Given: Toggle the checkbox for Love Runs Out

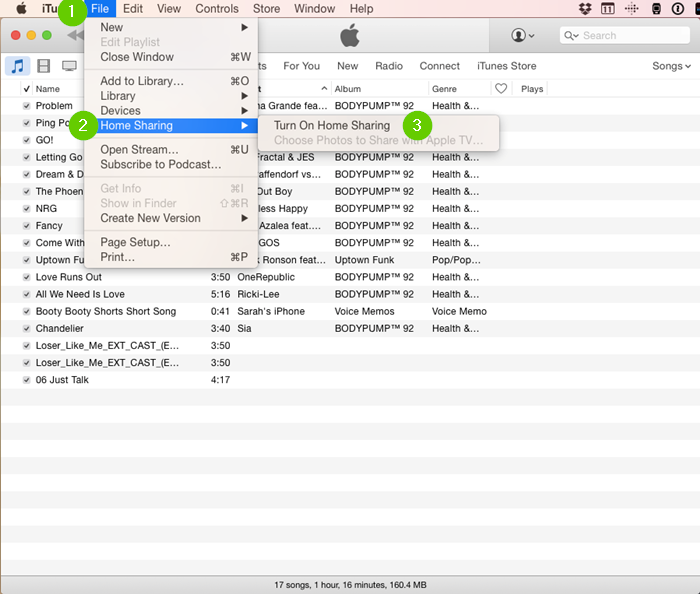Looking at the screenshot, I should [26, 277].
